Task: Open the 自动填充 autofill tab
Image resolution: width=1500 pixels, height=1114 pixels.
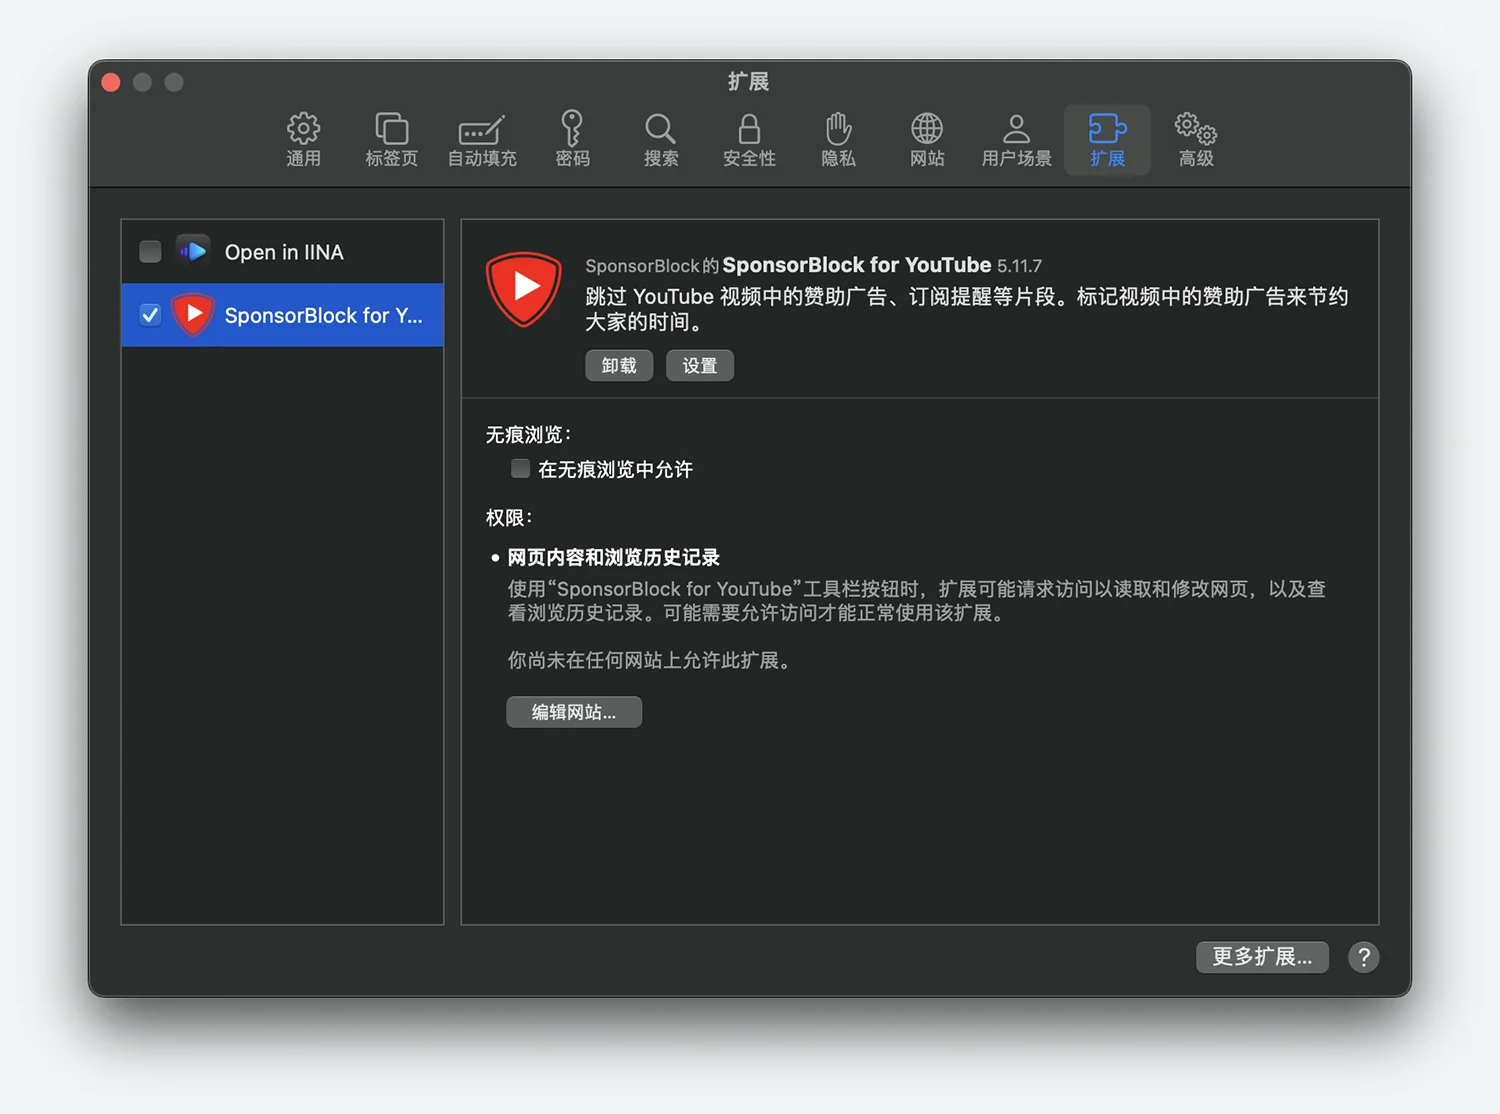Action: 482,139
